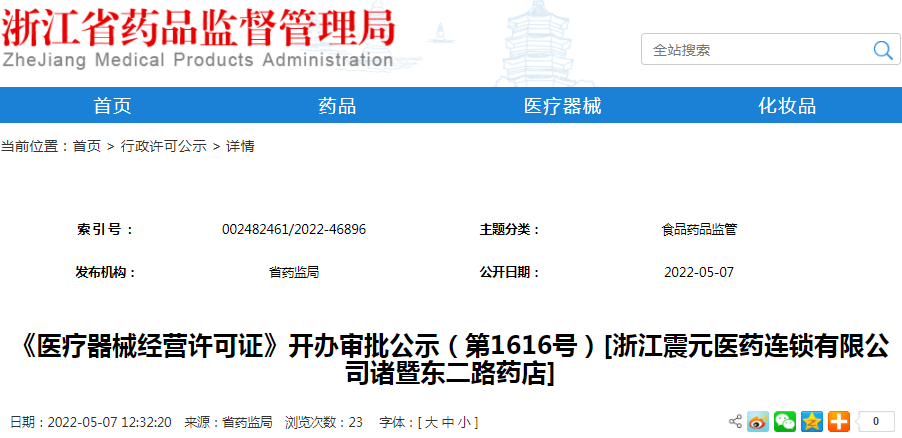Click the ZheJiang Medical Products Administration subtitle

[x=197, y=59]
